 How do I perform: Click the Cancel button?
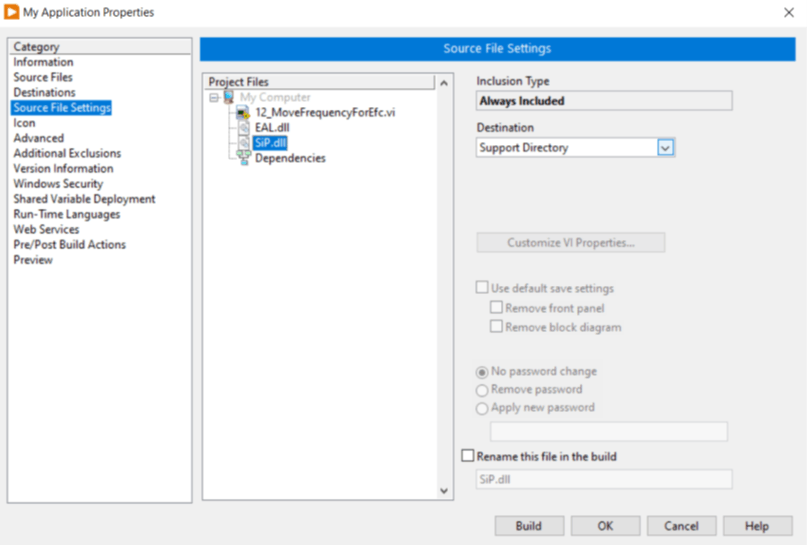point(681,526)
